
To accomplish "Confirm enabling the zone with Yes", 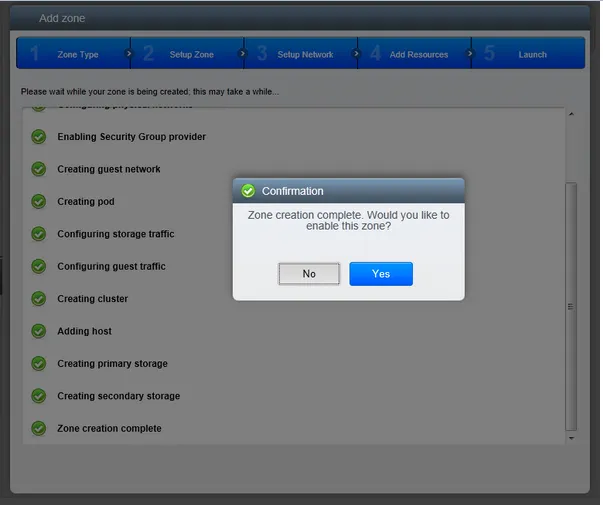I will pyautogui.click(x=381, y=274).
